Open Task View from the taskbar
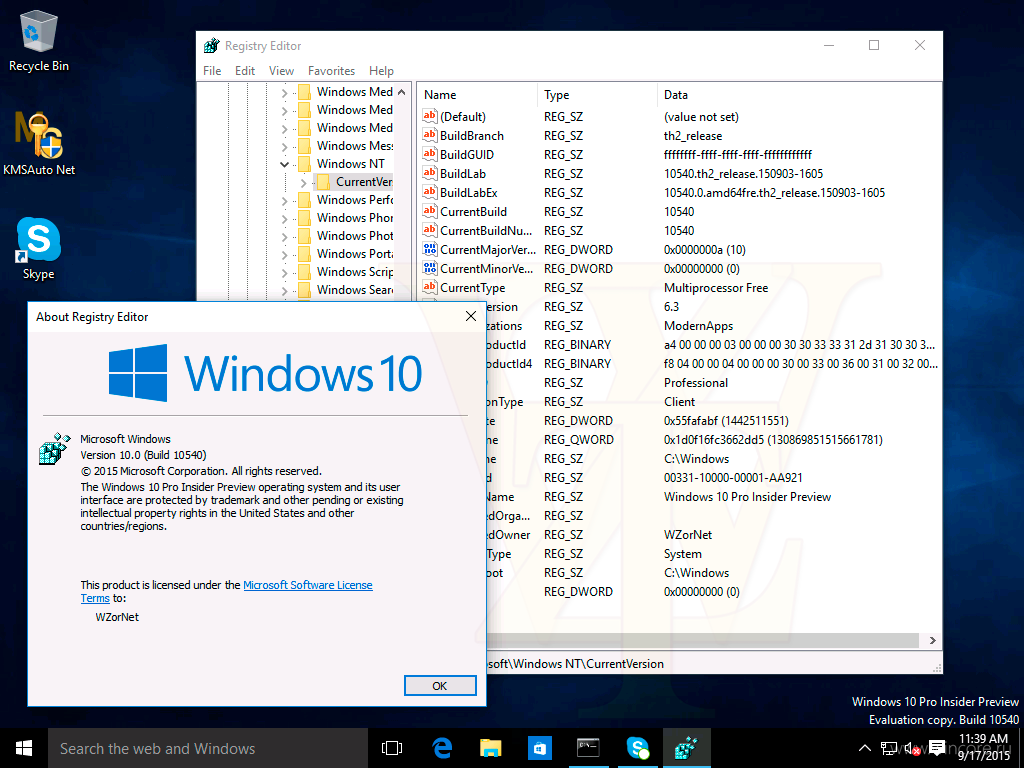 pyautogui.click(x=392, y=748)
